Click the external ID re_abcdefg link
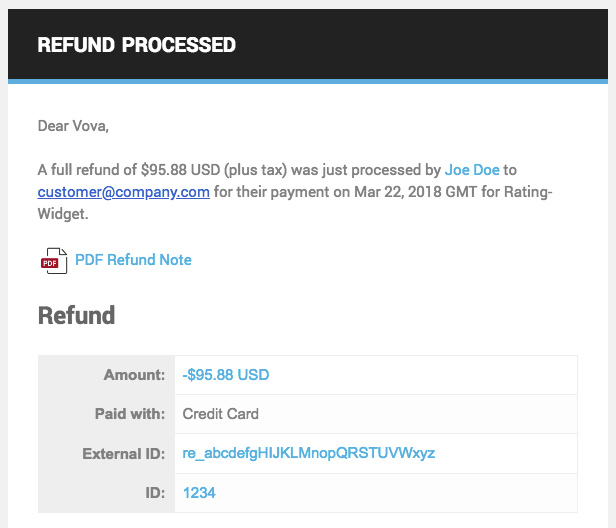This screenshot has width=616, height=528. (308, 453)
